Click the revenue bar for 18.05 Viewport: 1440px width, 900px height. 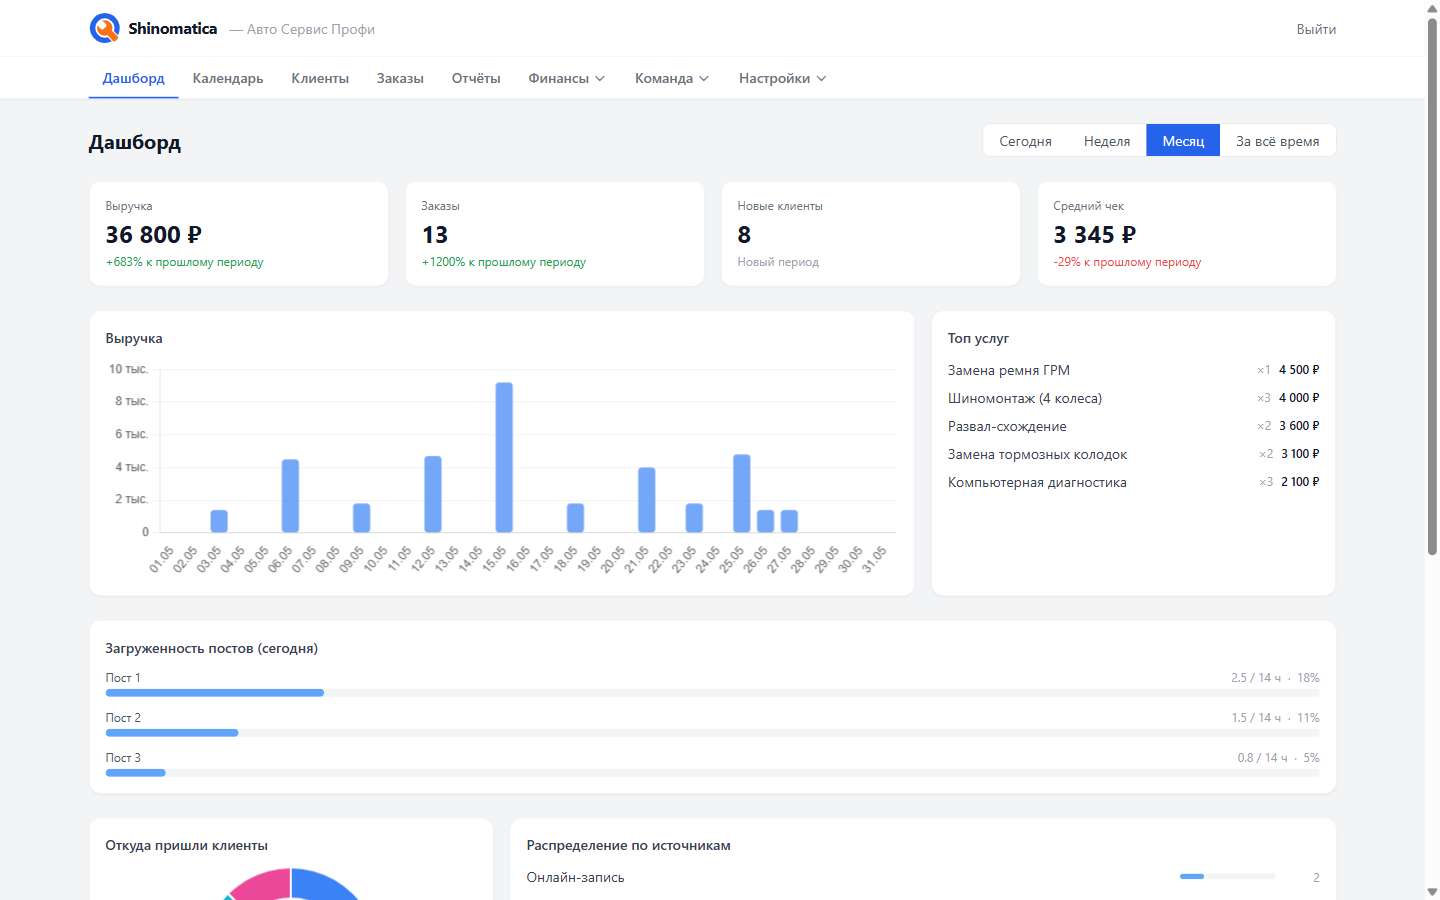[575, 518]
